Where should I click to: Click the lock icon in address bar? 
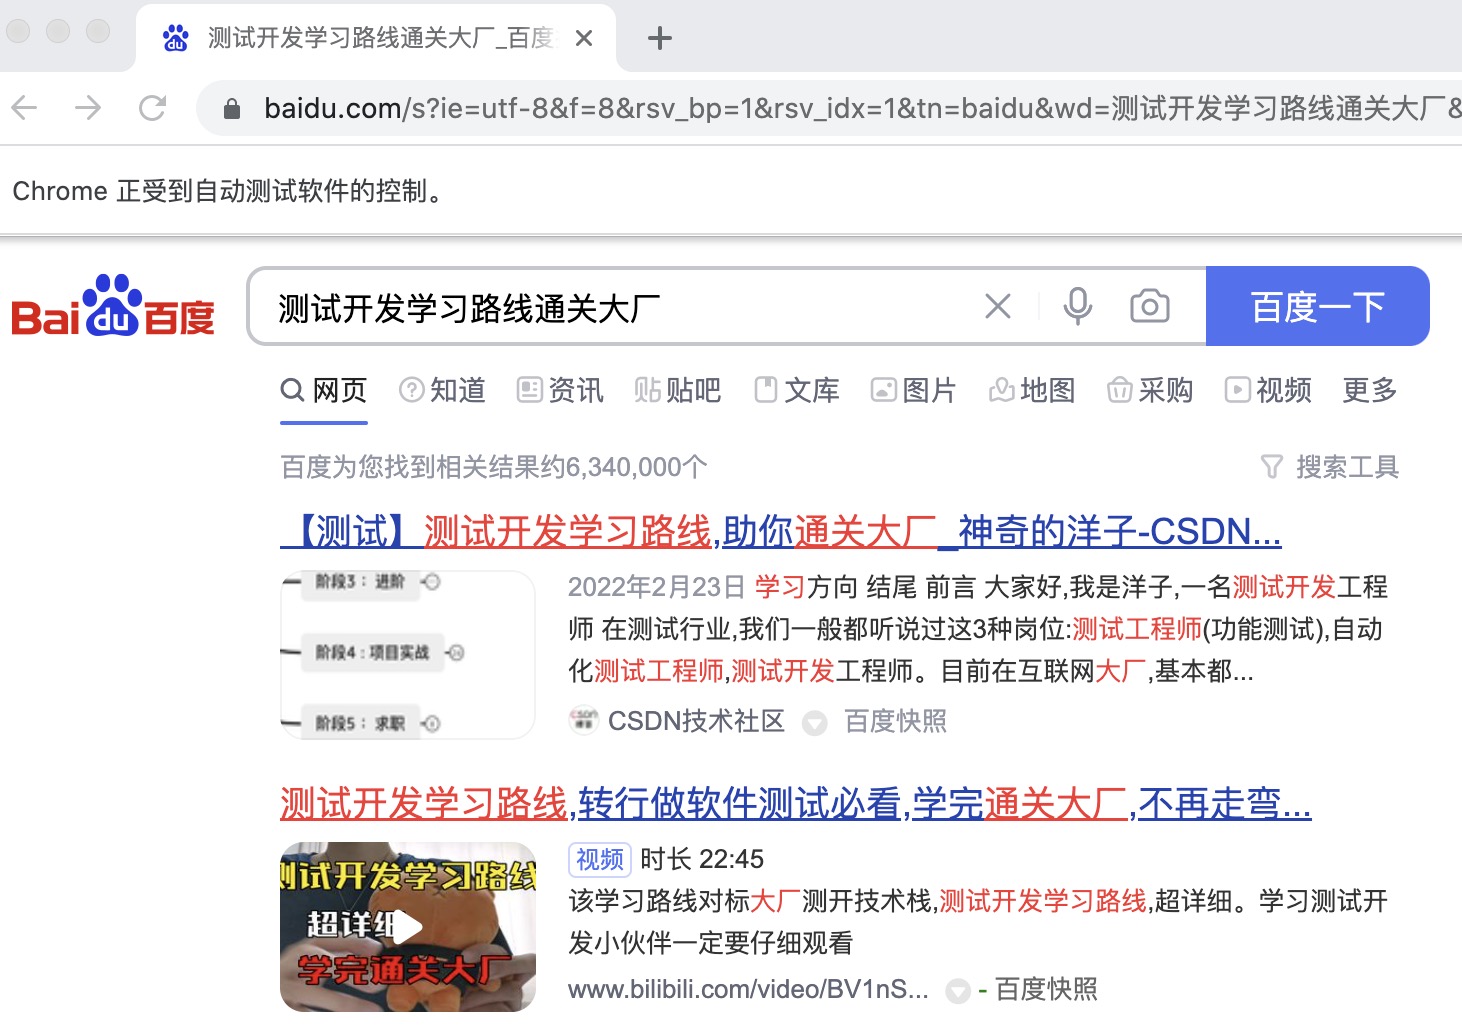pyautogui.click(x=232, y=109)
